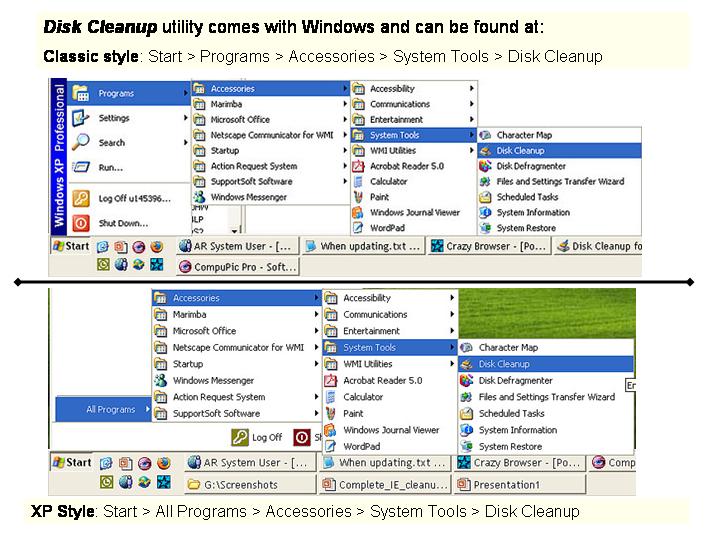The height and width of the screenshot is (540, 720).
Task: Click the Calculator icon in XP-style Accessories menu
Action: pyautogui.click(x=331, y=397)
